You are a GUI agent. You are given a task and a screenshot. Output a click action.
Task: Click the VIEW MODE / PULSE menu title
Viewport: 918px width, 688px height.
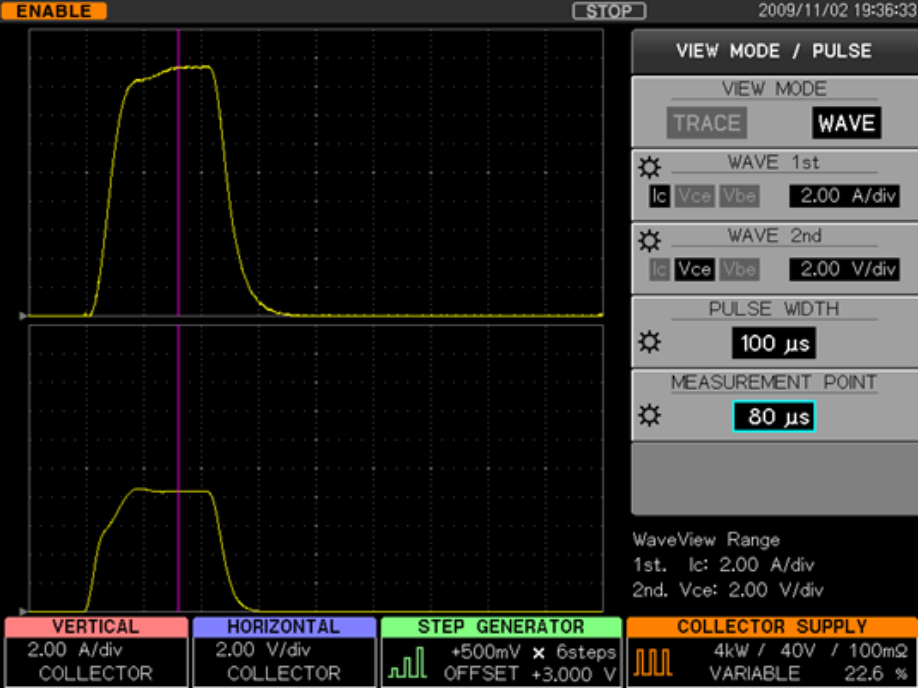pos(774,51)
